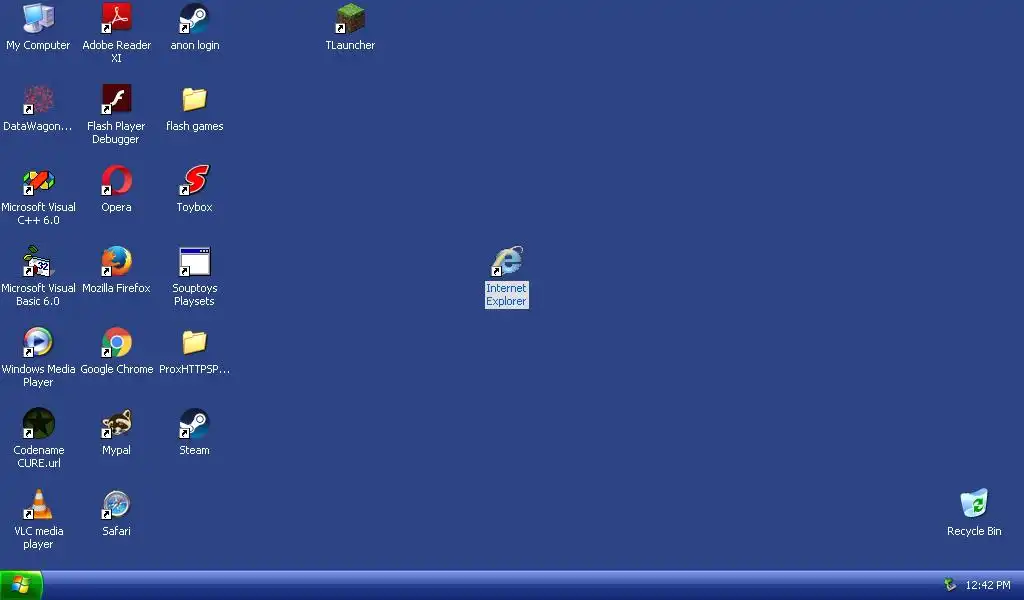Select the flash games folder
Image resolution: width=1024 pixels, height=600 pixels.
tap(195, 99)
